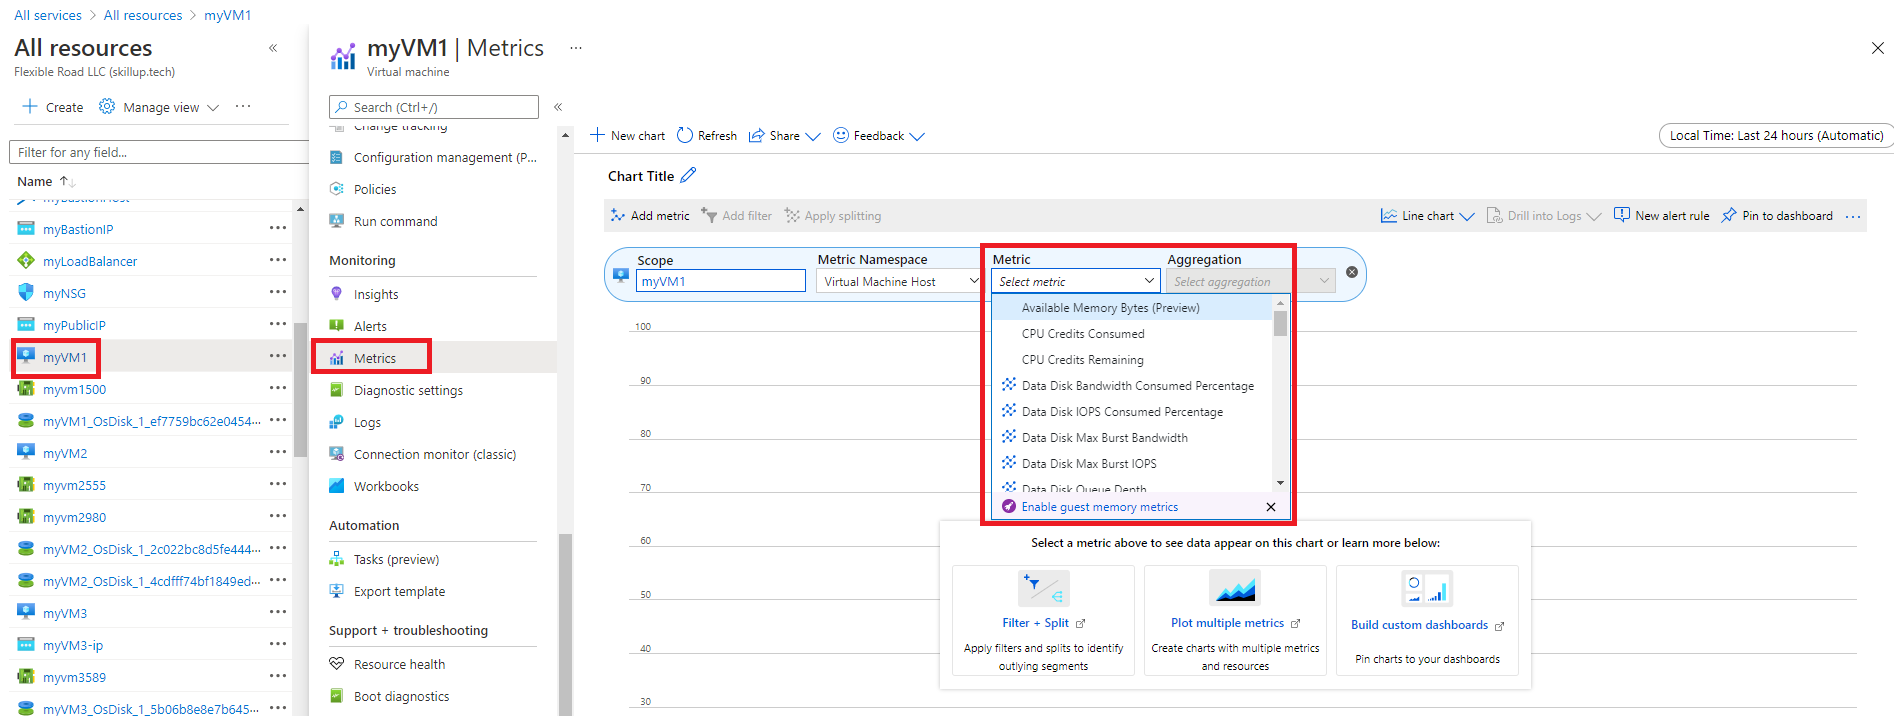Expand the Metric Namespace dropdown
The width and height of the screenshot is (1894, 716).
973,281
